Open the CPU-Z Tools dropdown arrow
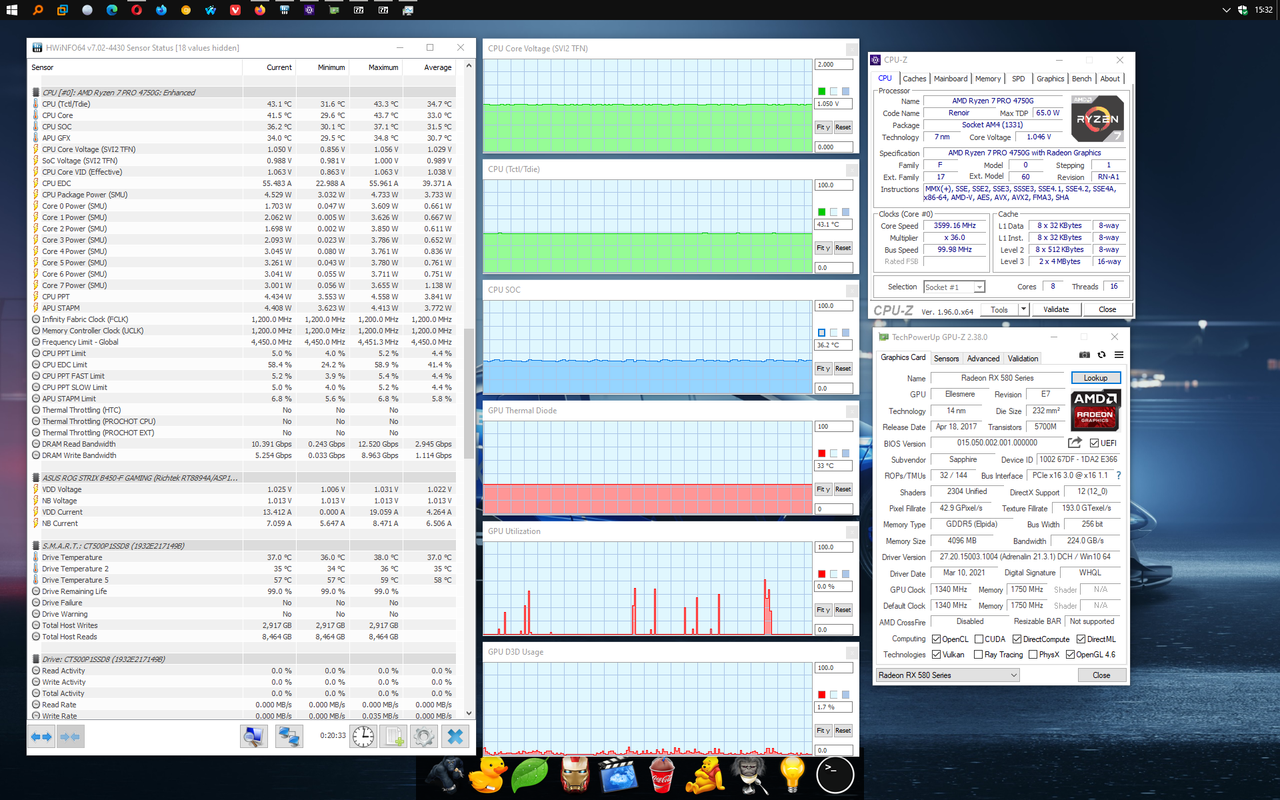This screenshot has height=800, width=1280. (1023, 310)
